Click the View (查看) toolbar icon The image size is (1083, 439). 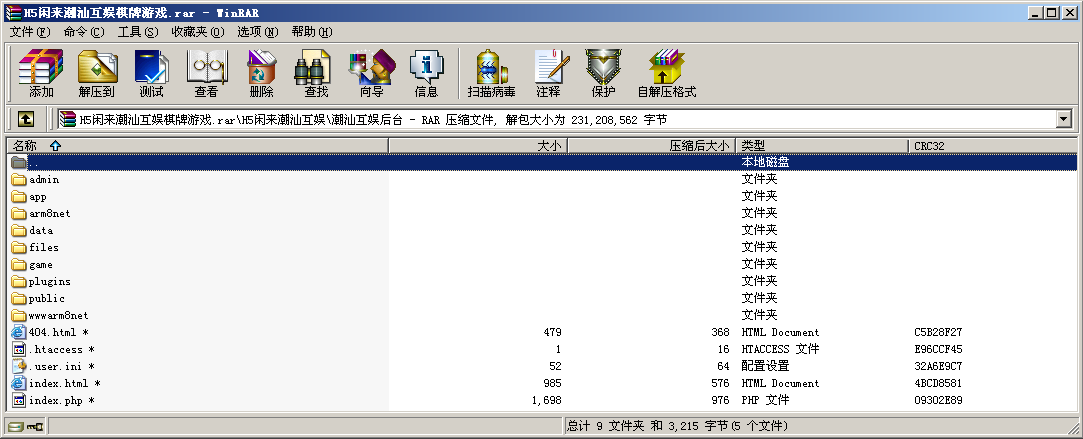coord(206,73)
